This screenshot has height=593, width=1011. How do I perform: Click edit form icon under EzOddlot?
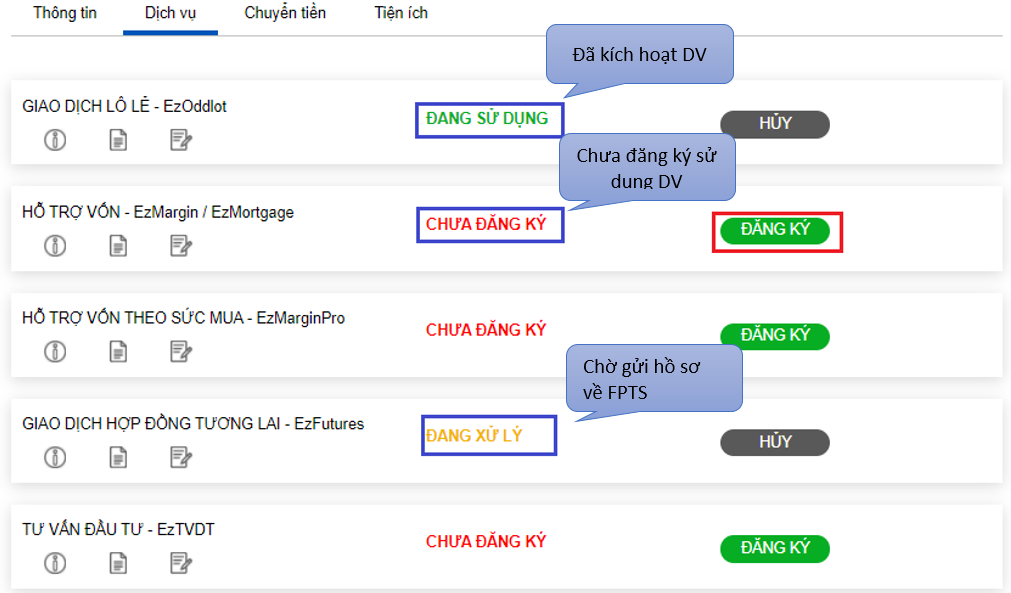point(181,140)
